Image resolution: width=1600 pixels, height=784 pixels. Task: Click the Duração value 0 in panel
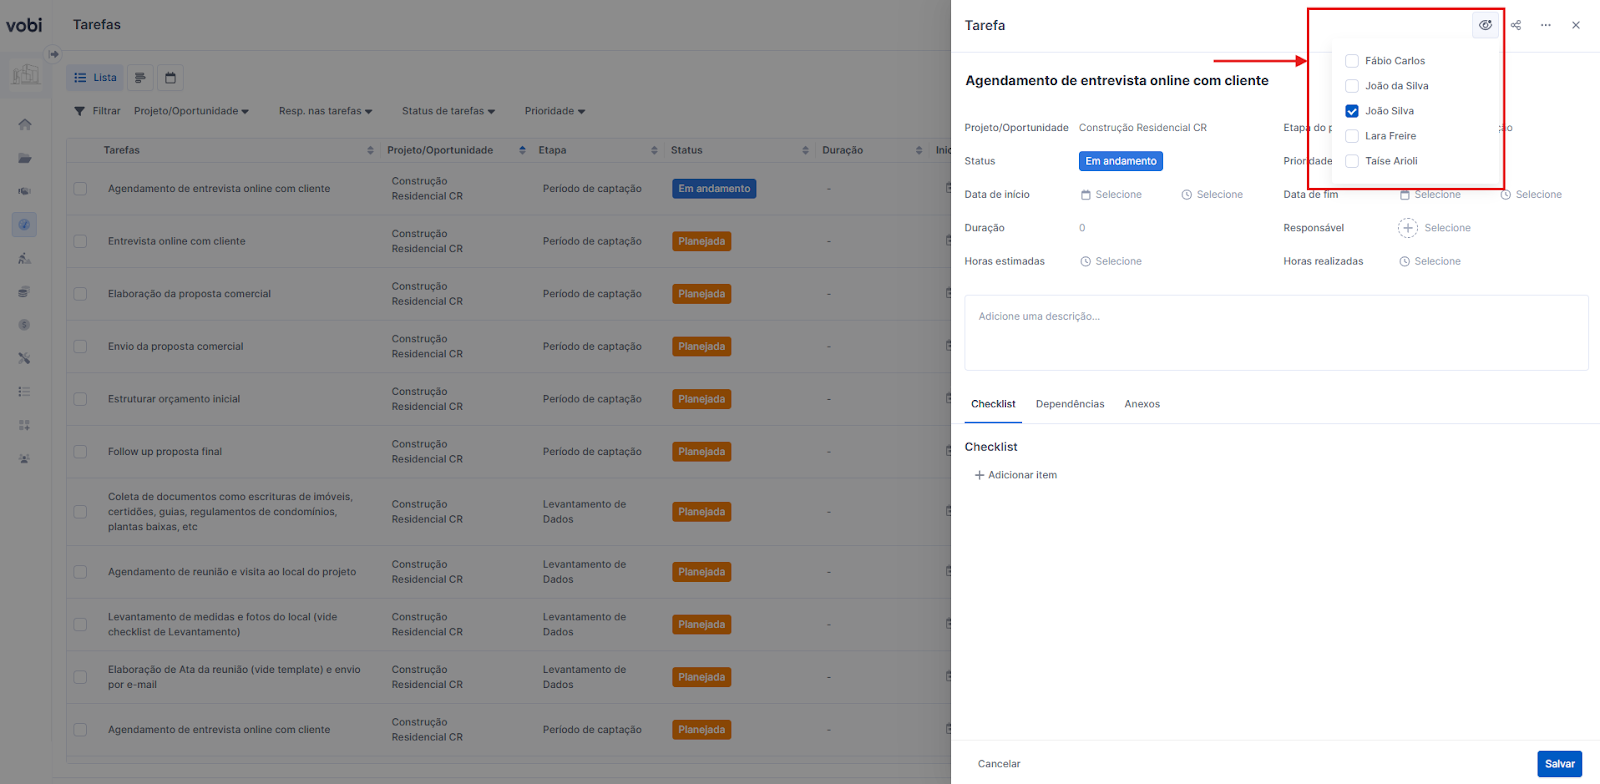[x=1082, y=228]
